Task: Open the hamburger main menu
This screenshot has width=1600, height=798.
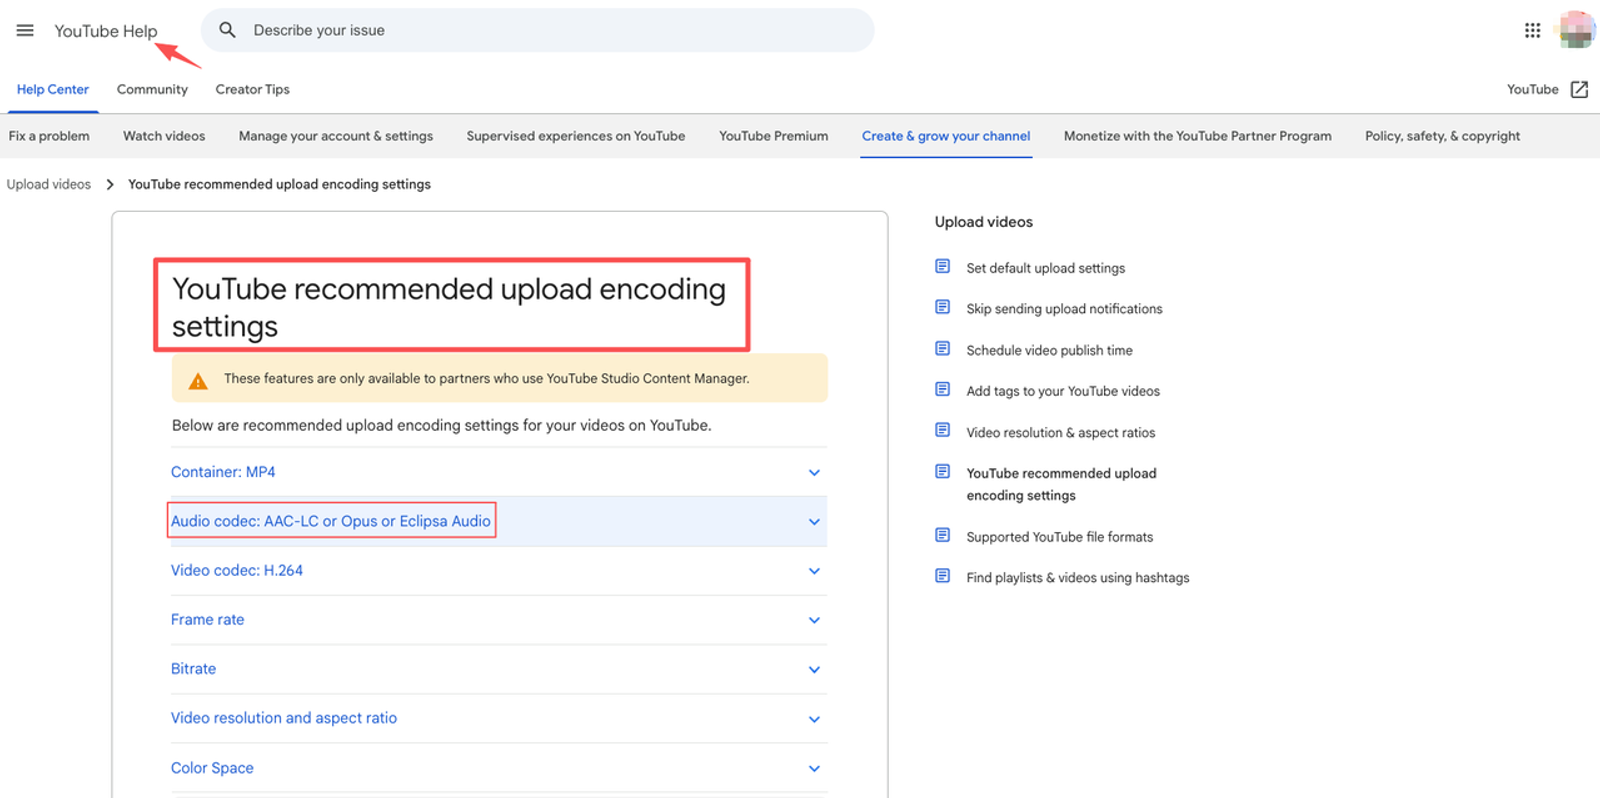Action: [25, 30]
